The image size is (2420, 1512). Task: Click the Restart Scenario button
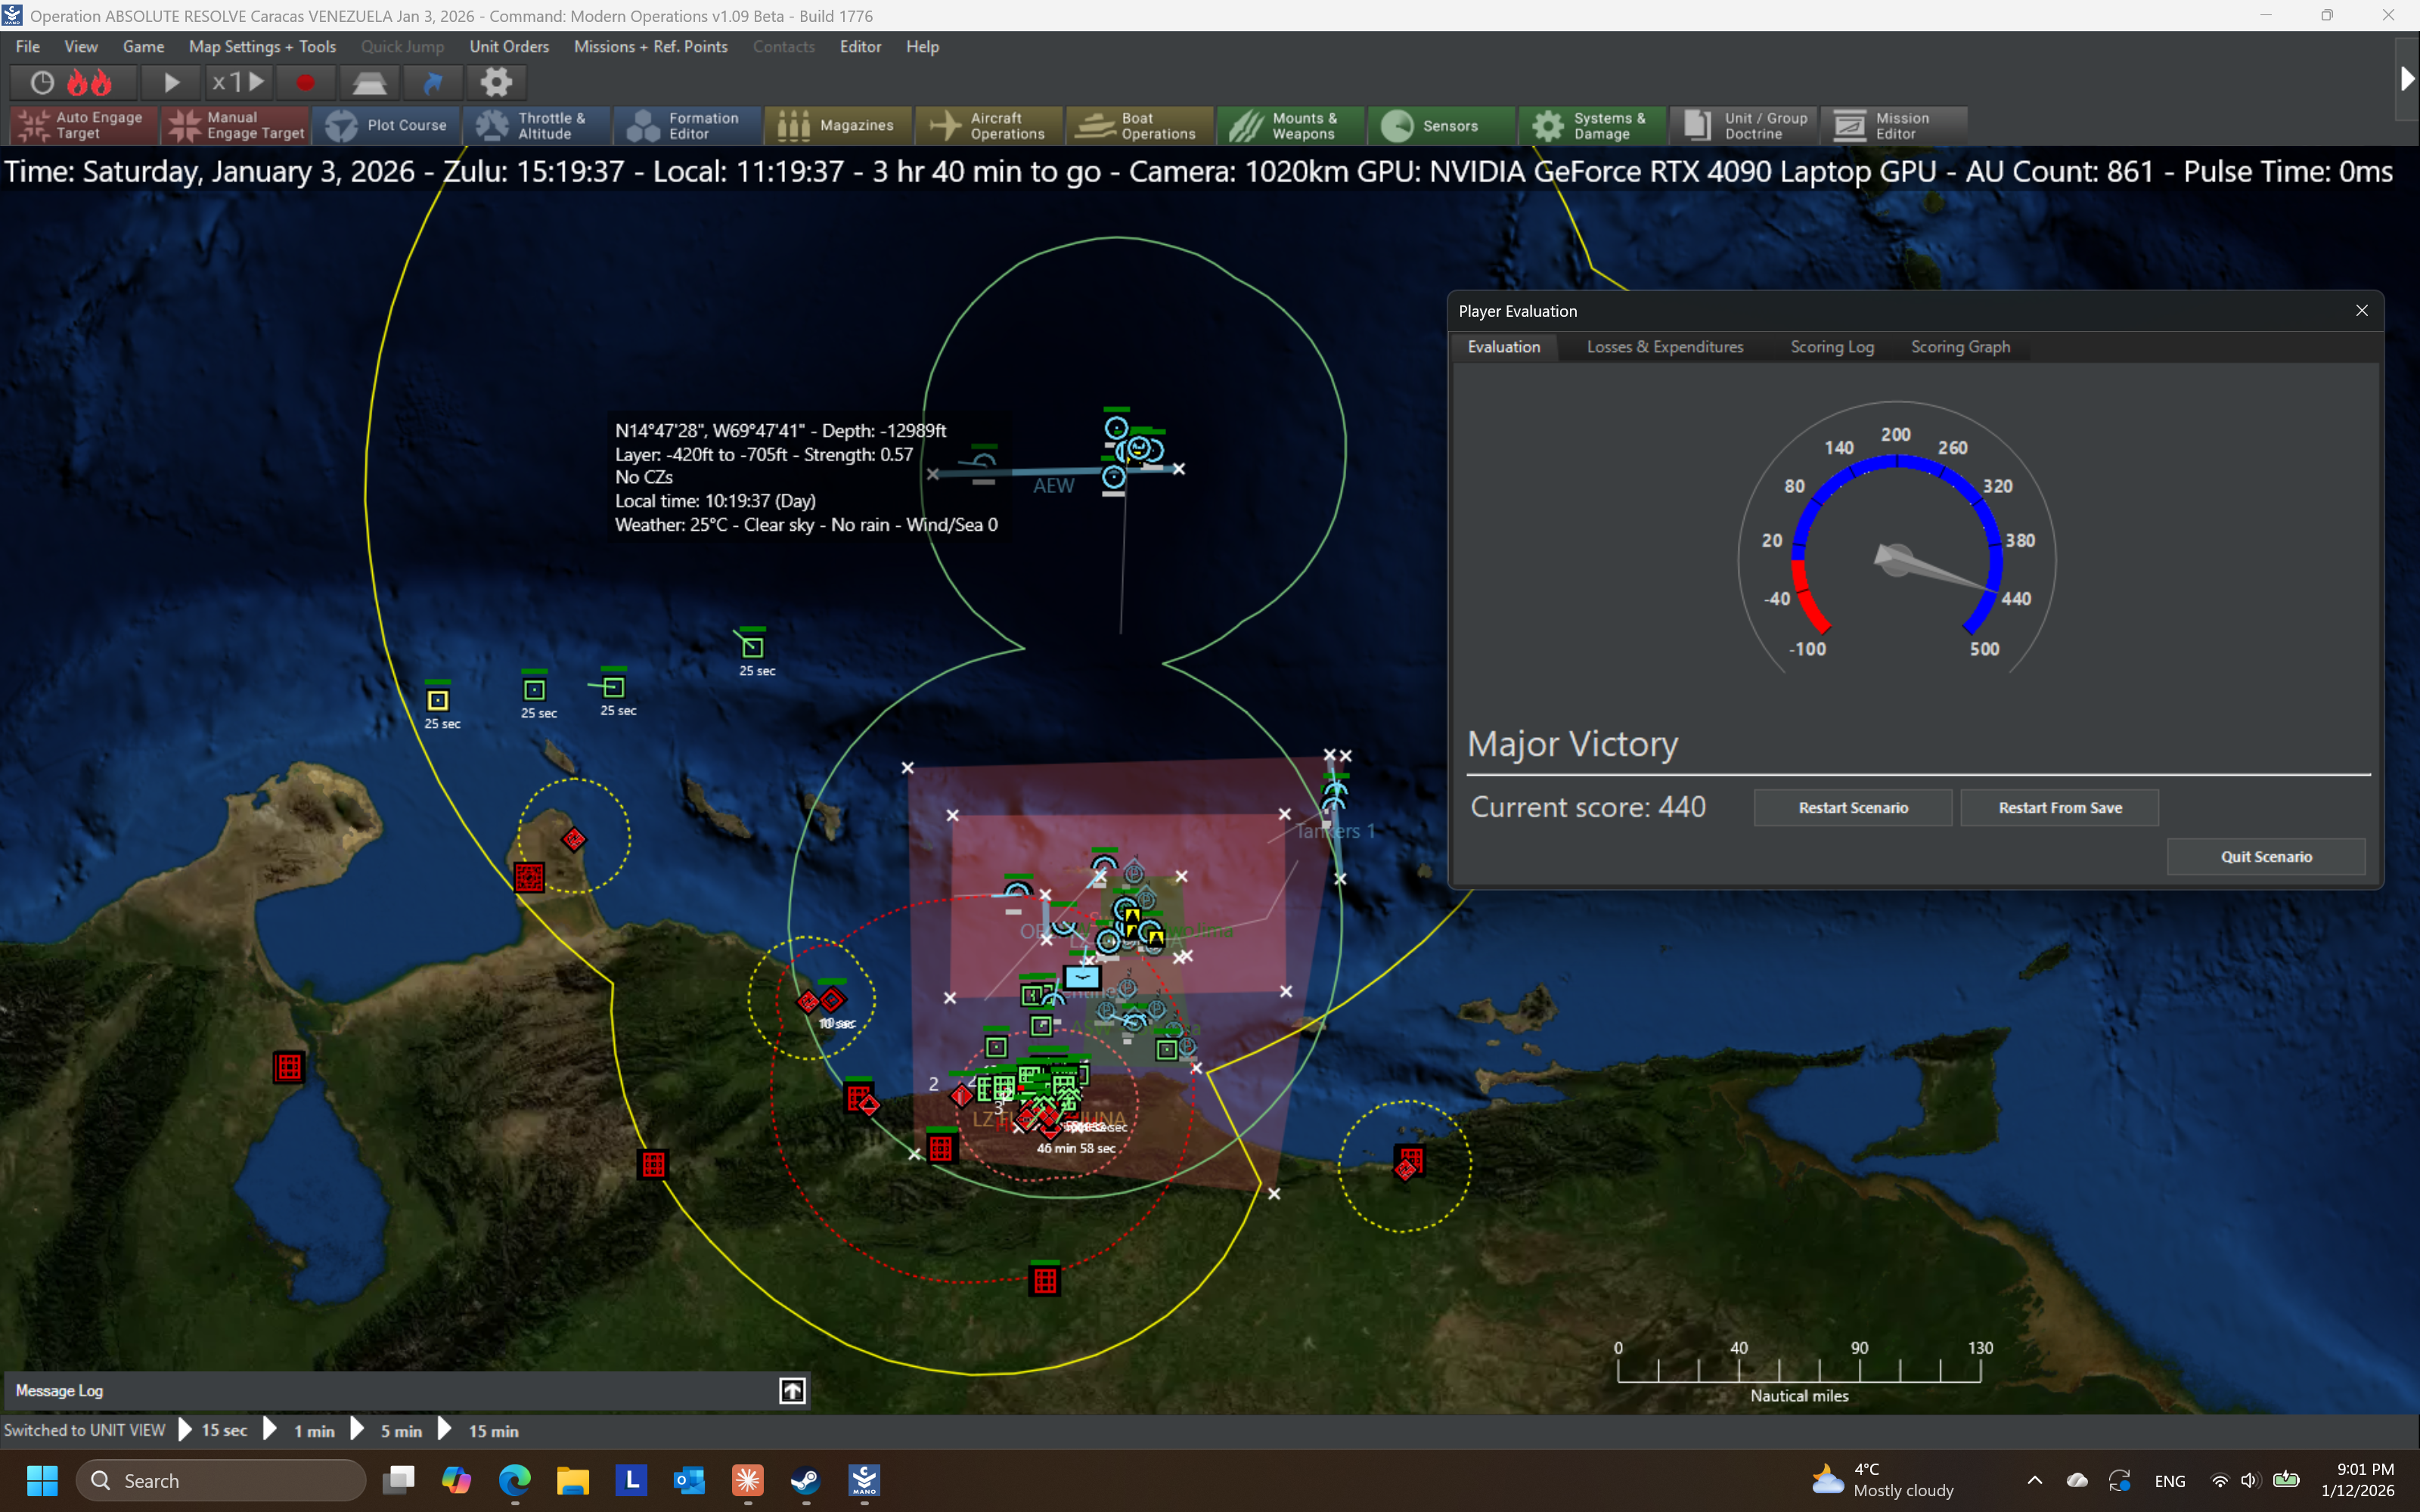[x=1852, y=807]
